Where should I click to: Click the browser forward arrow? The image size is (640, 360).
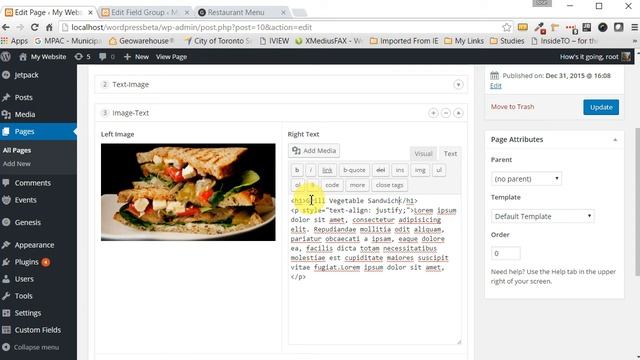pyautogui.click(x=20, y=27)
